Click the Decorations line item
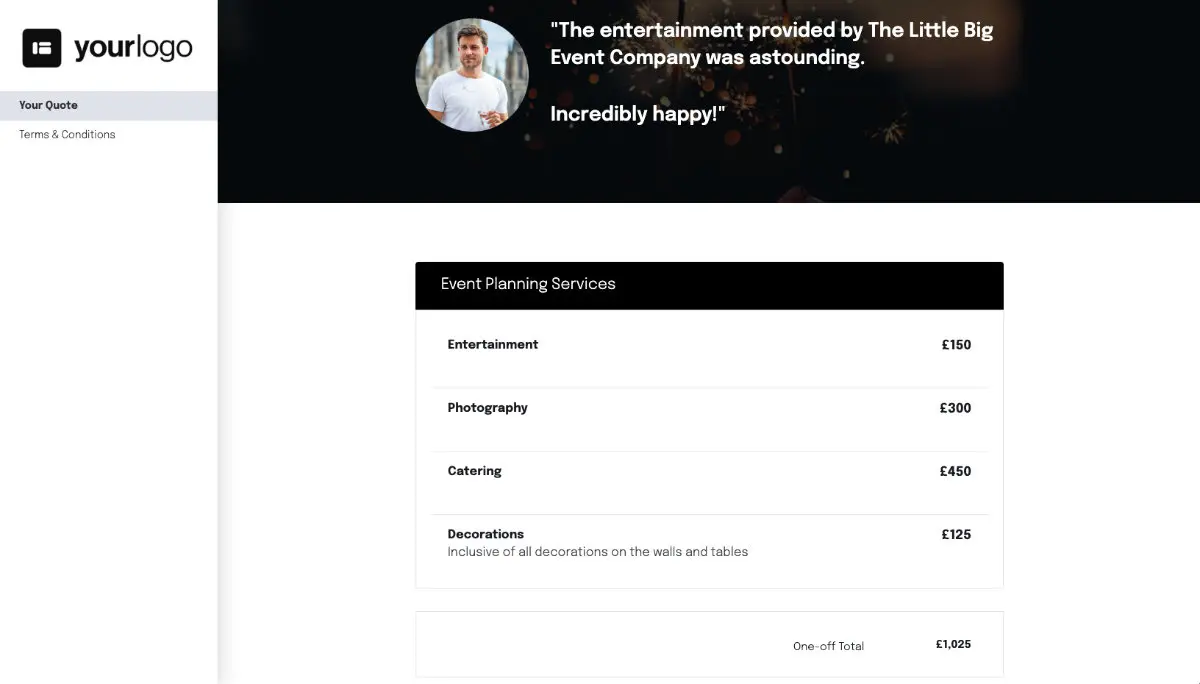This screenshot has height=684, width=1200. [x=486, y=533]
